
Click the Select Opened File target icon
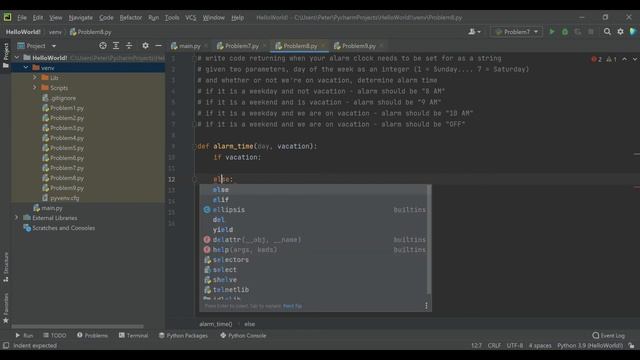pyautogui.click(x=103, y=46)
